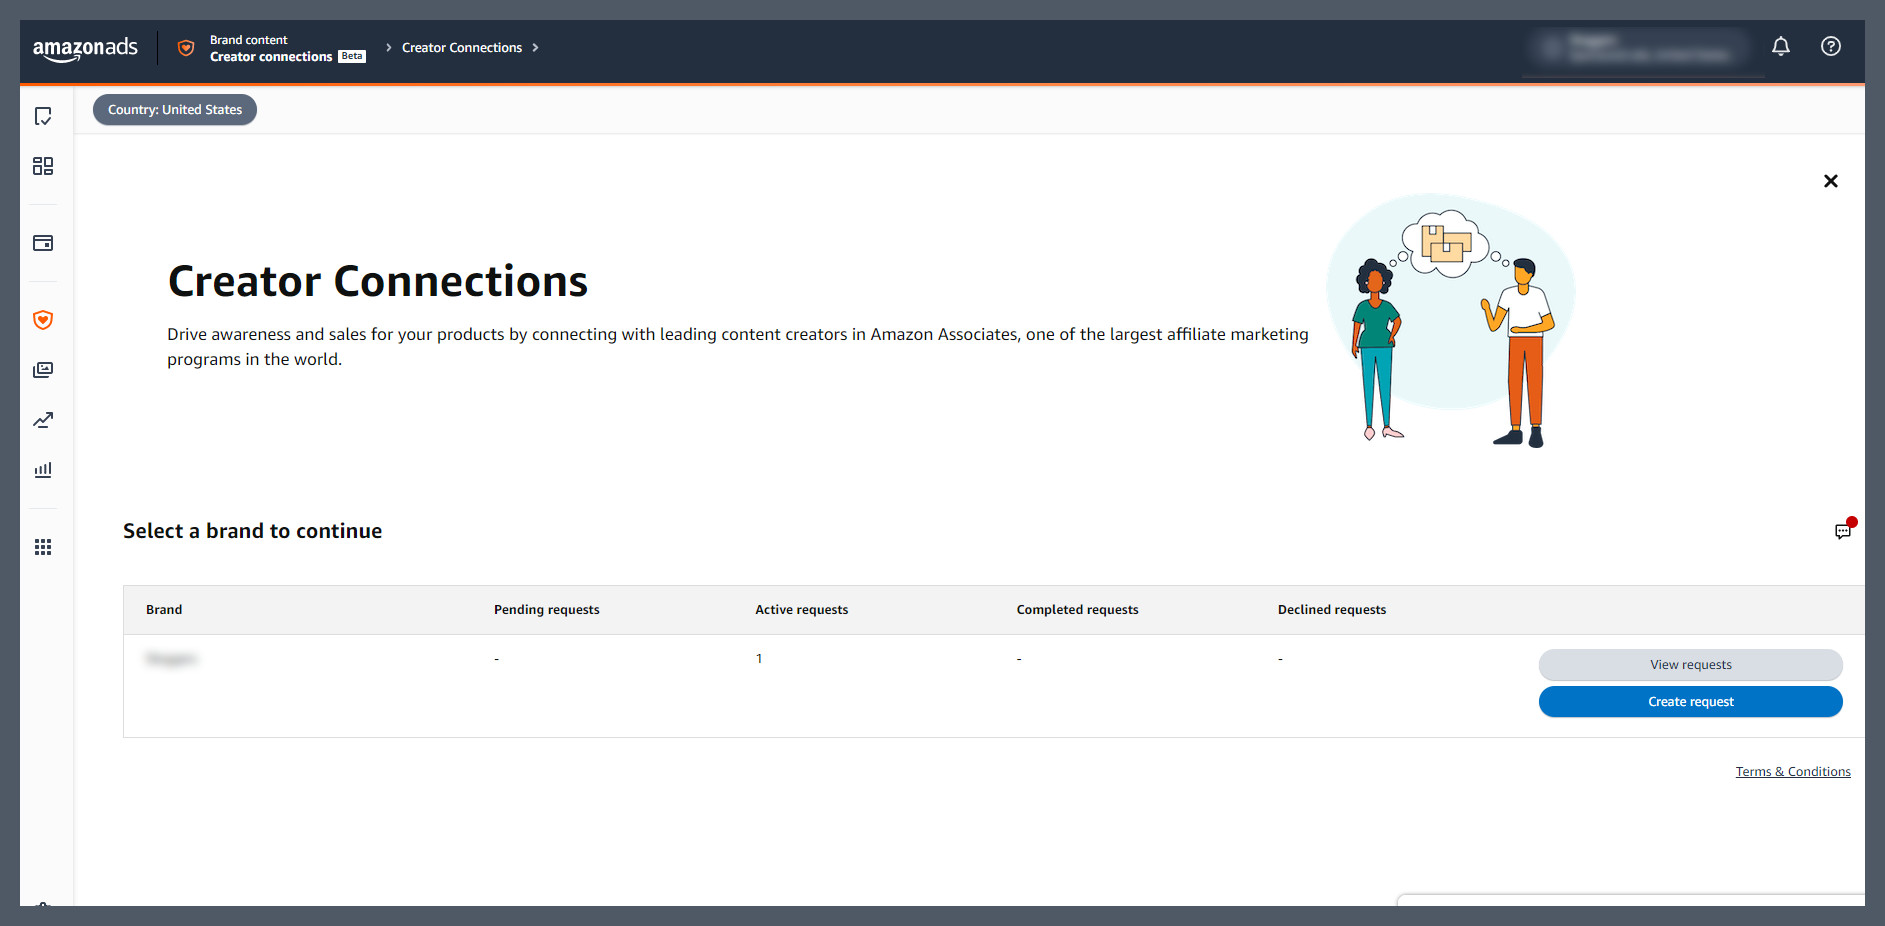Open the Measurement bar chart icon
This screenshot has width=1885, height=926.
(43, 469)
